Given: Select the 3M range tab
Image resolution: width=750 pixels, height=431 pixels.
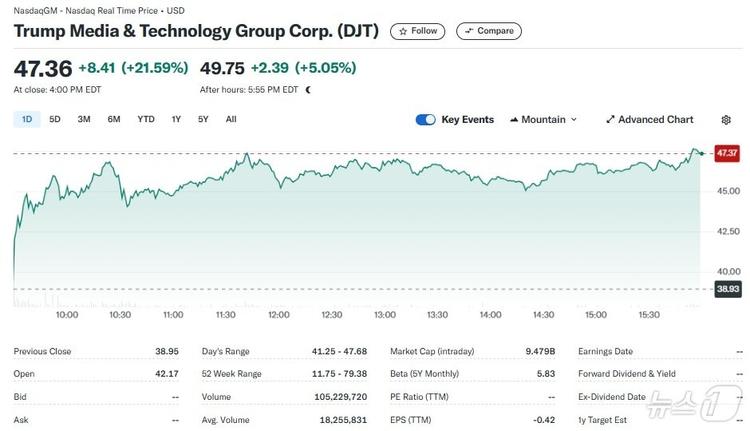Looking at the screenshot, I should point(84,120).
